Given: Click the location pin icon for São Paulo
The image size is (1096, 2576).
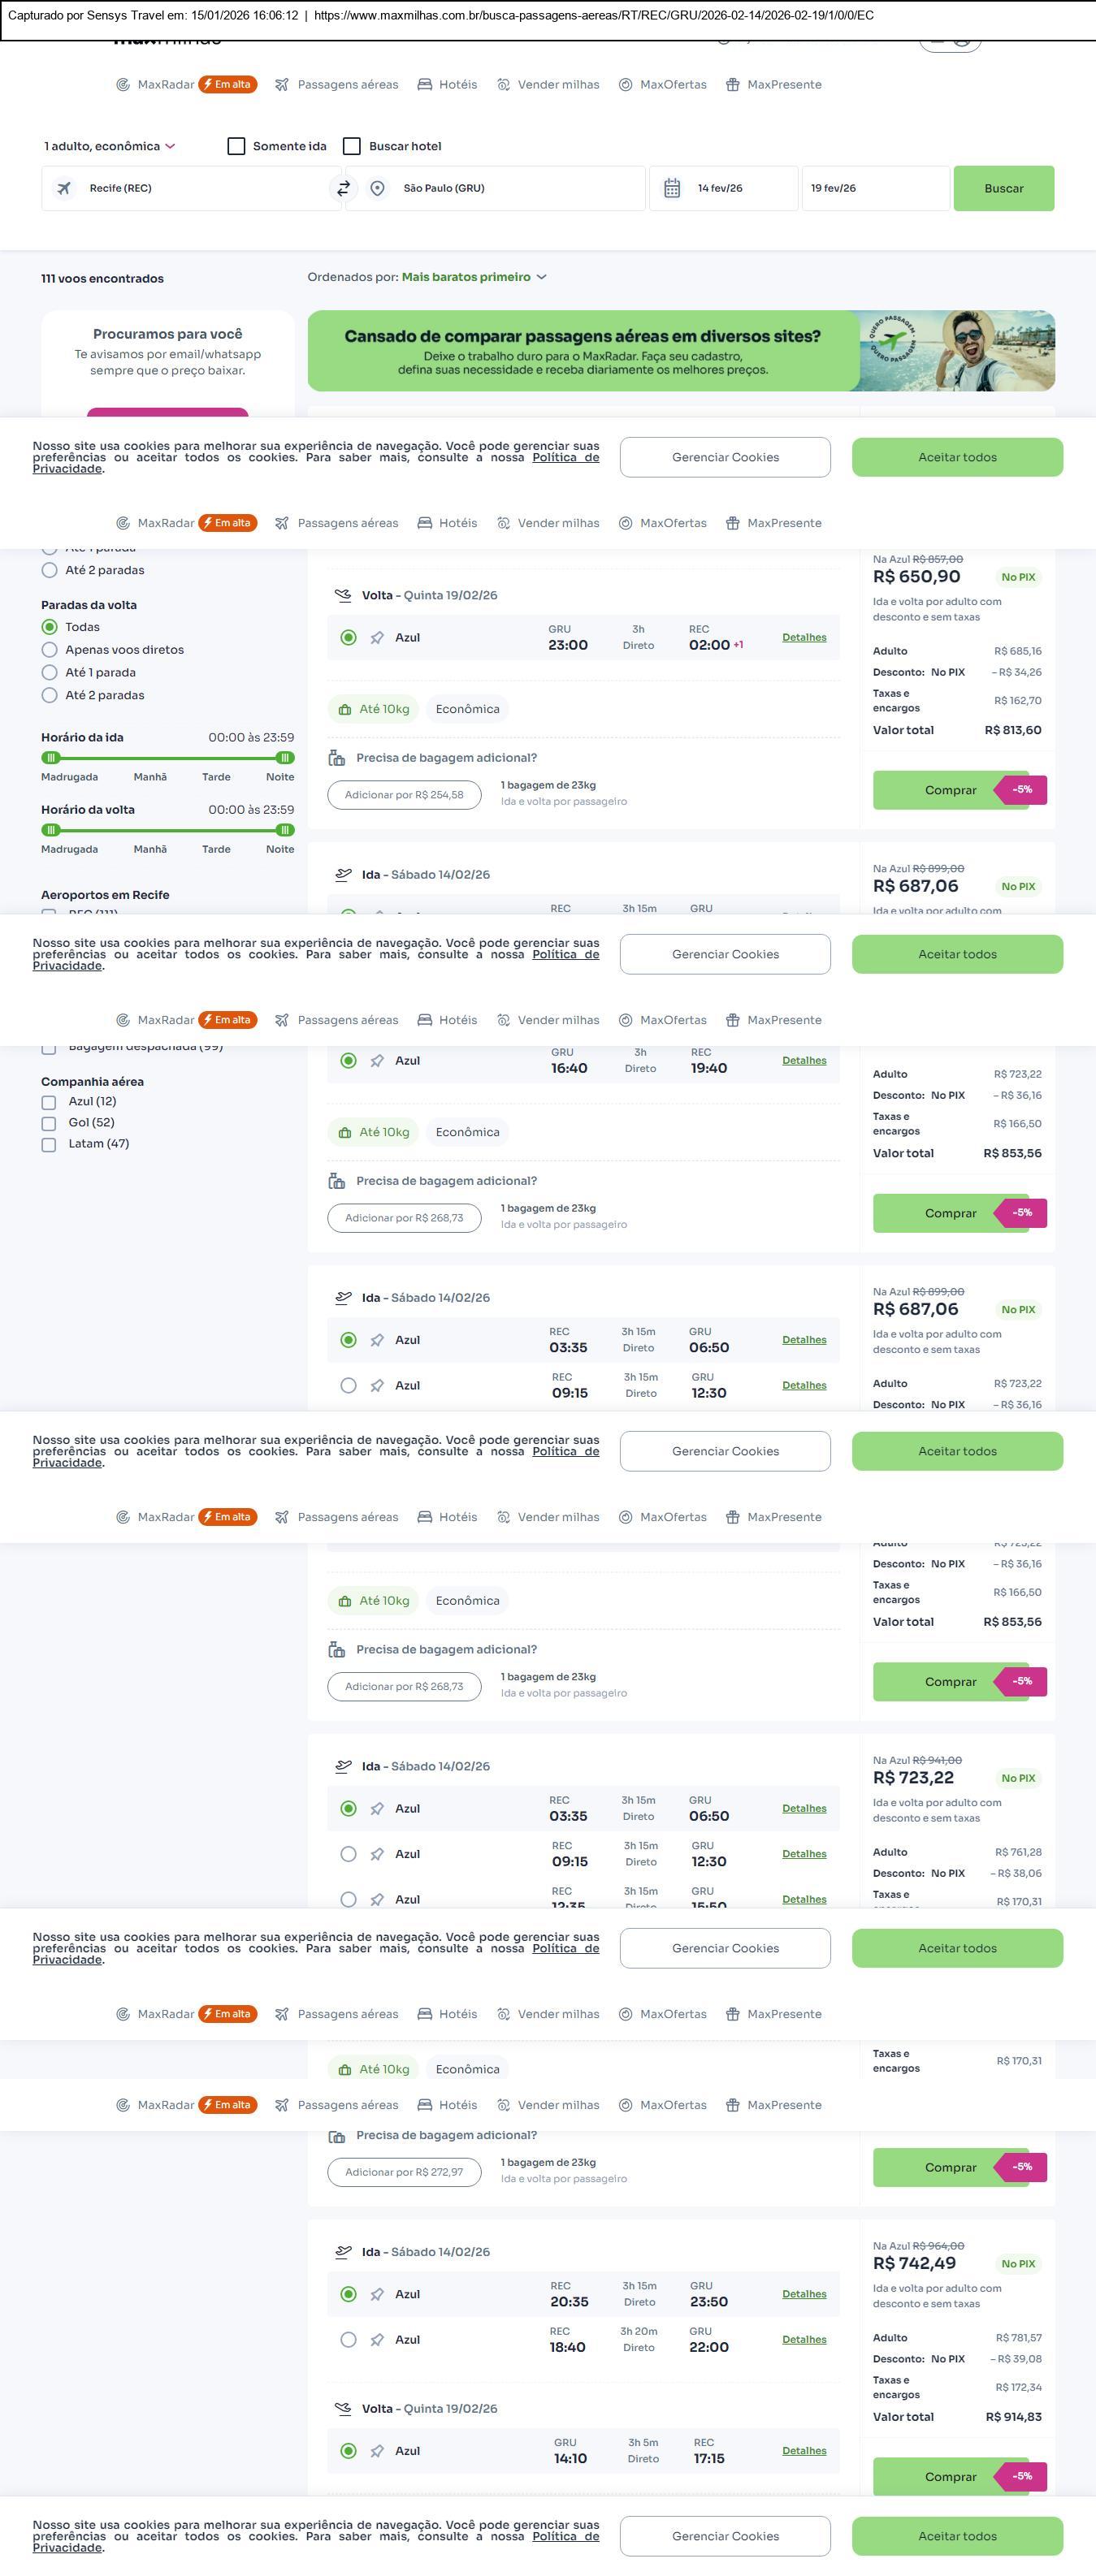Looking at the screenshot, I should tap(377, 188).
